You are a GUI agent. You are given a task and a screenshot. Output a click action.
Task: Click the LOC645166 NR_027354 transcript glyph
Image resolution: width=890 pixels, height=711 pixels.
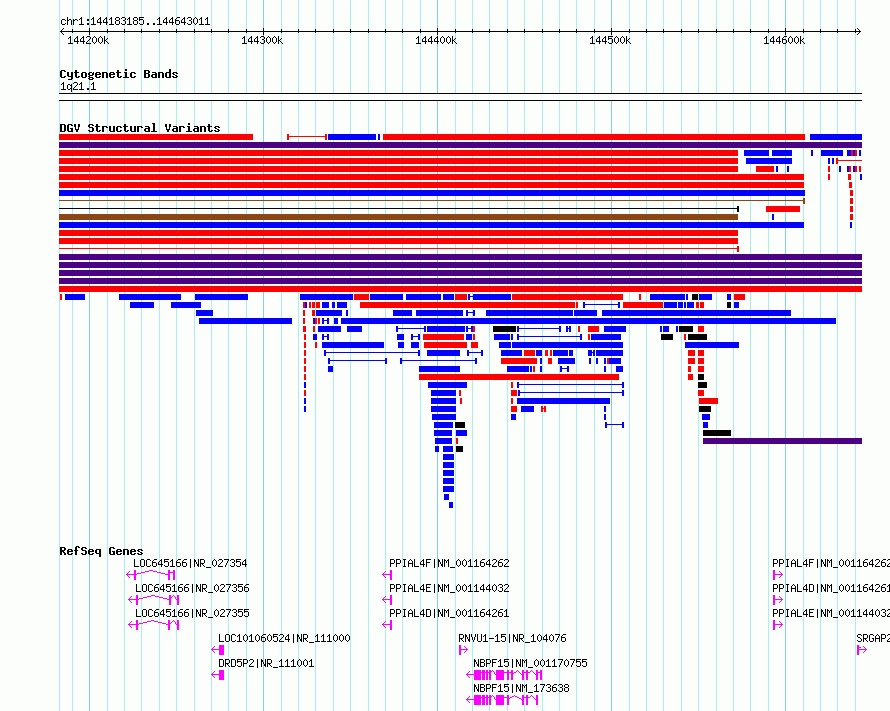click(x=150, y=575)
